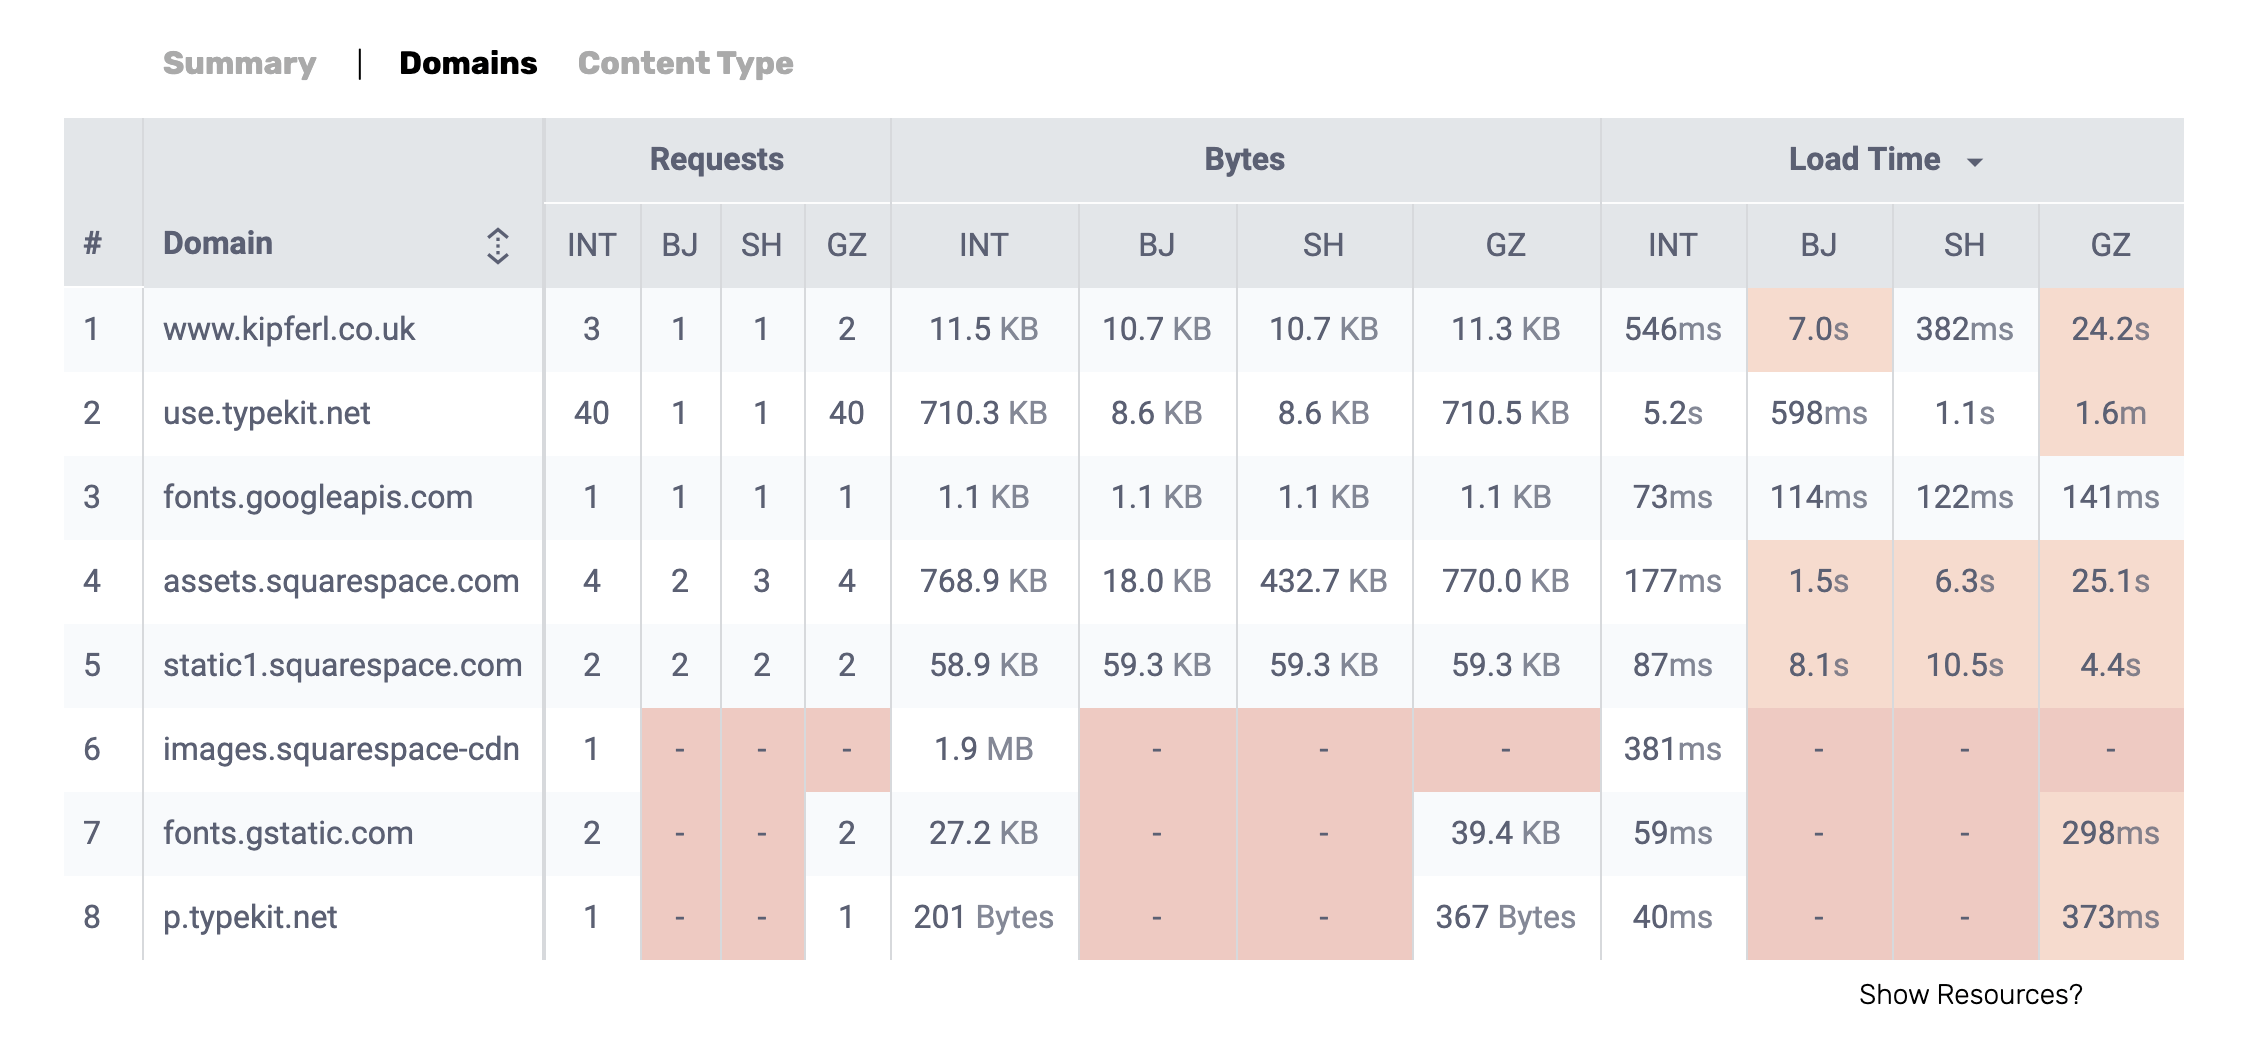Select the p.typekit.net domain
Viewport: 2260px width, 1060px height.
tap(250, 917)
